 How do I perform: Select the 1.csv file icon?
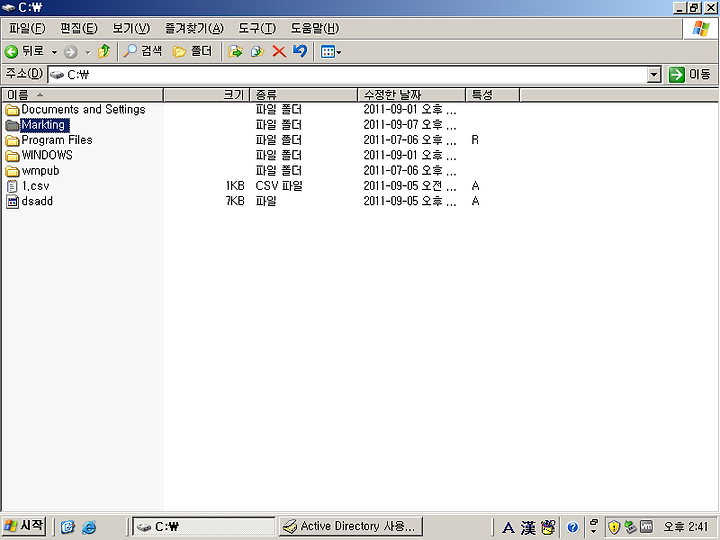12,186
